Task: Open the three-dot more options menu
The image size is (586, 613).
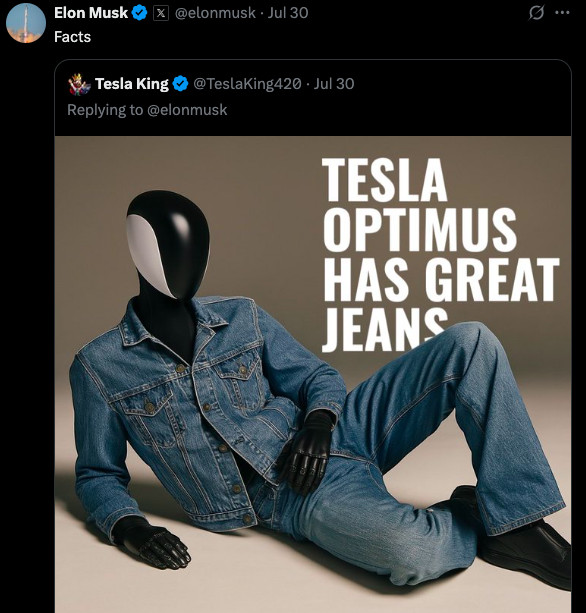Action: coord(562,13)
